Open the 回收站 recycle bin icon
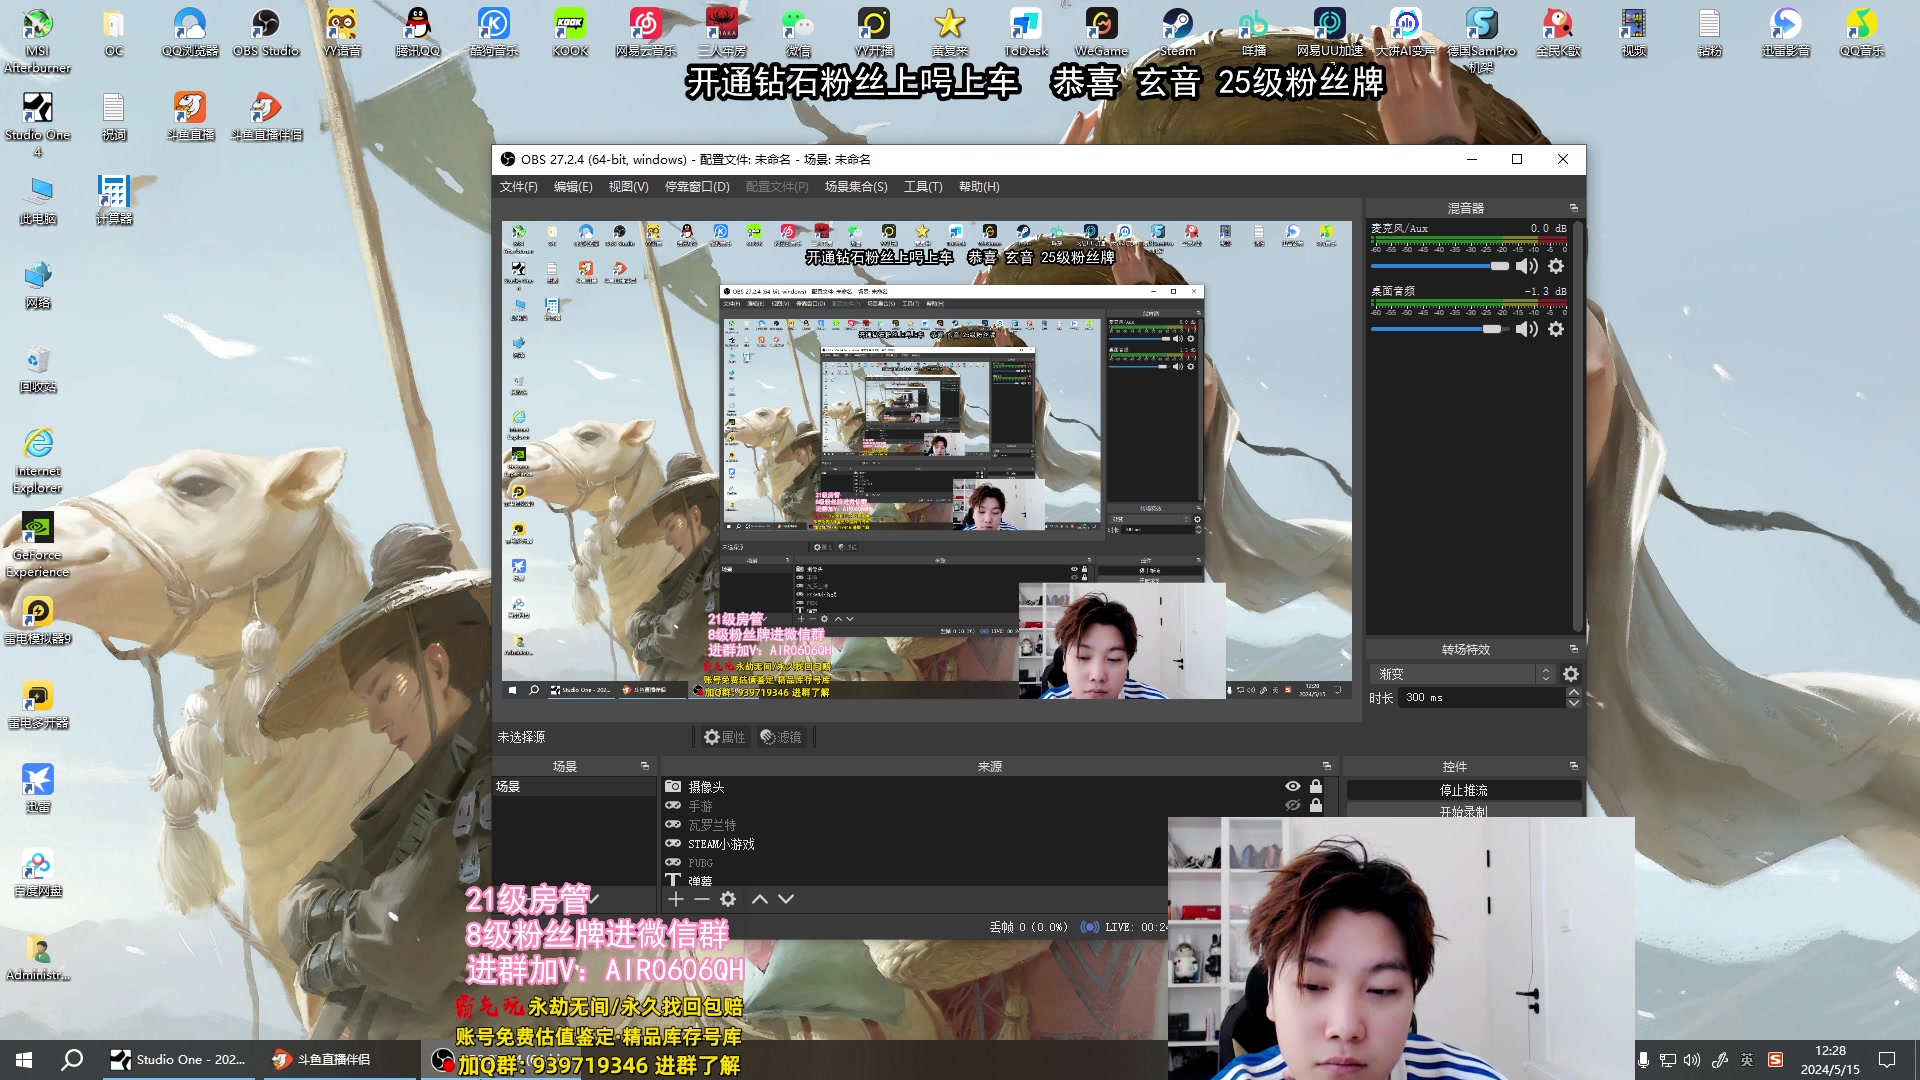The image size is (1920, 1080). (x=38, y=368)
